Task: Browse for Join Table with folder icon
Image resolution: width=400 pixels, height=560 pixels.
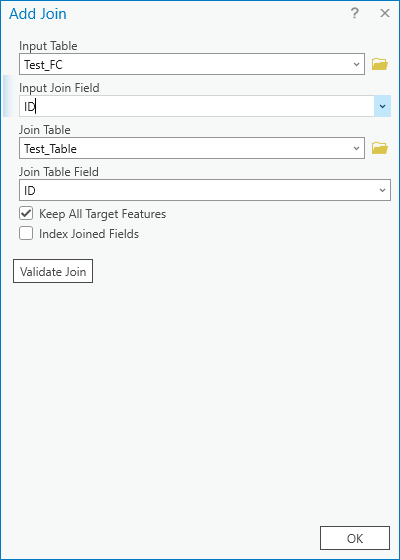Action: [380, 148]
